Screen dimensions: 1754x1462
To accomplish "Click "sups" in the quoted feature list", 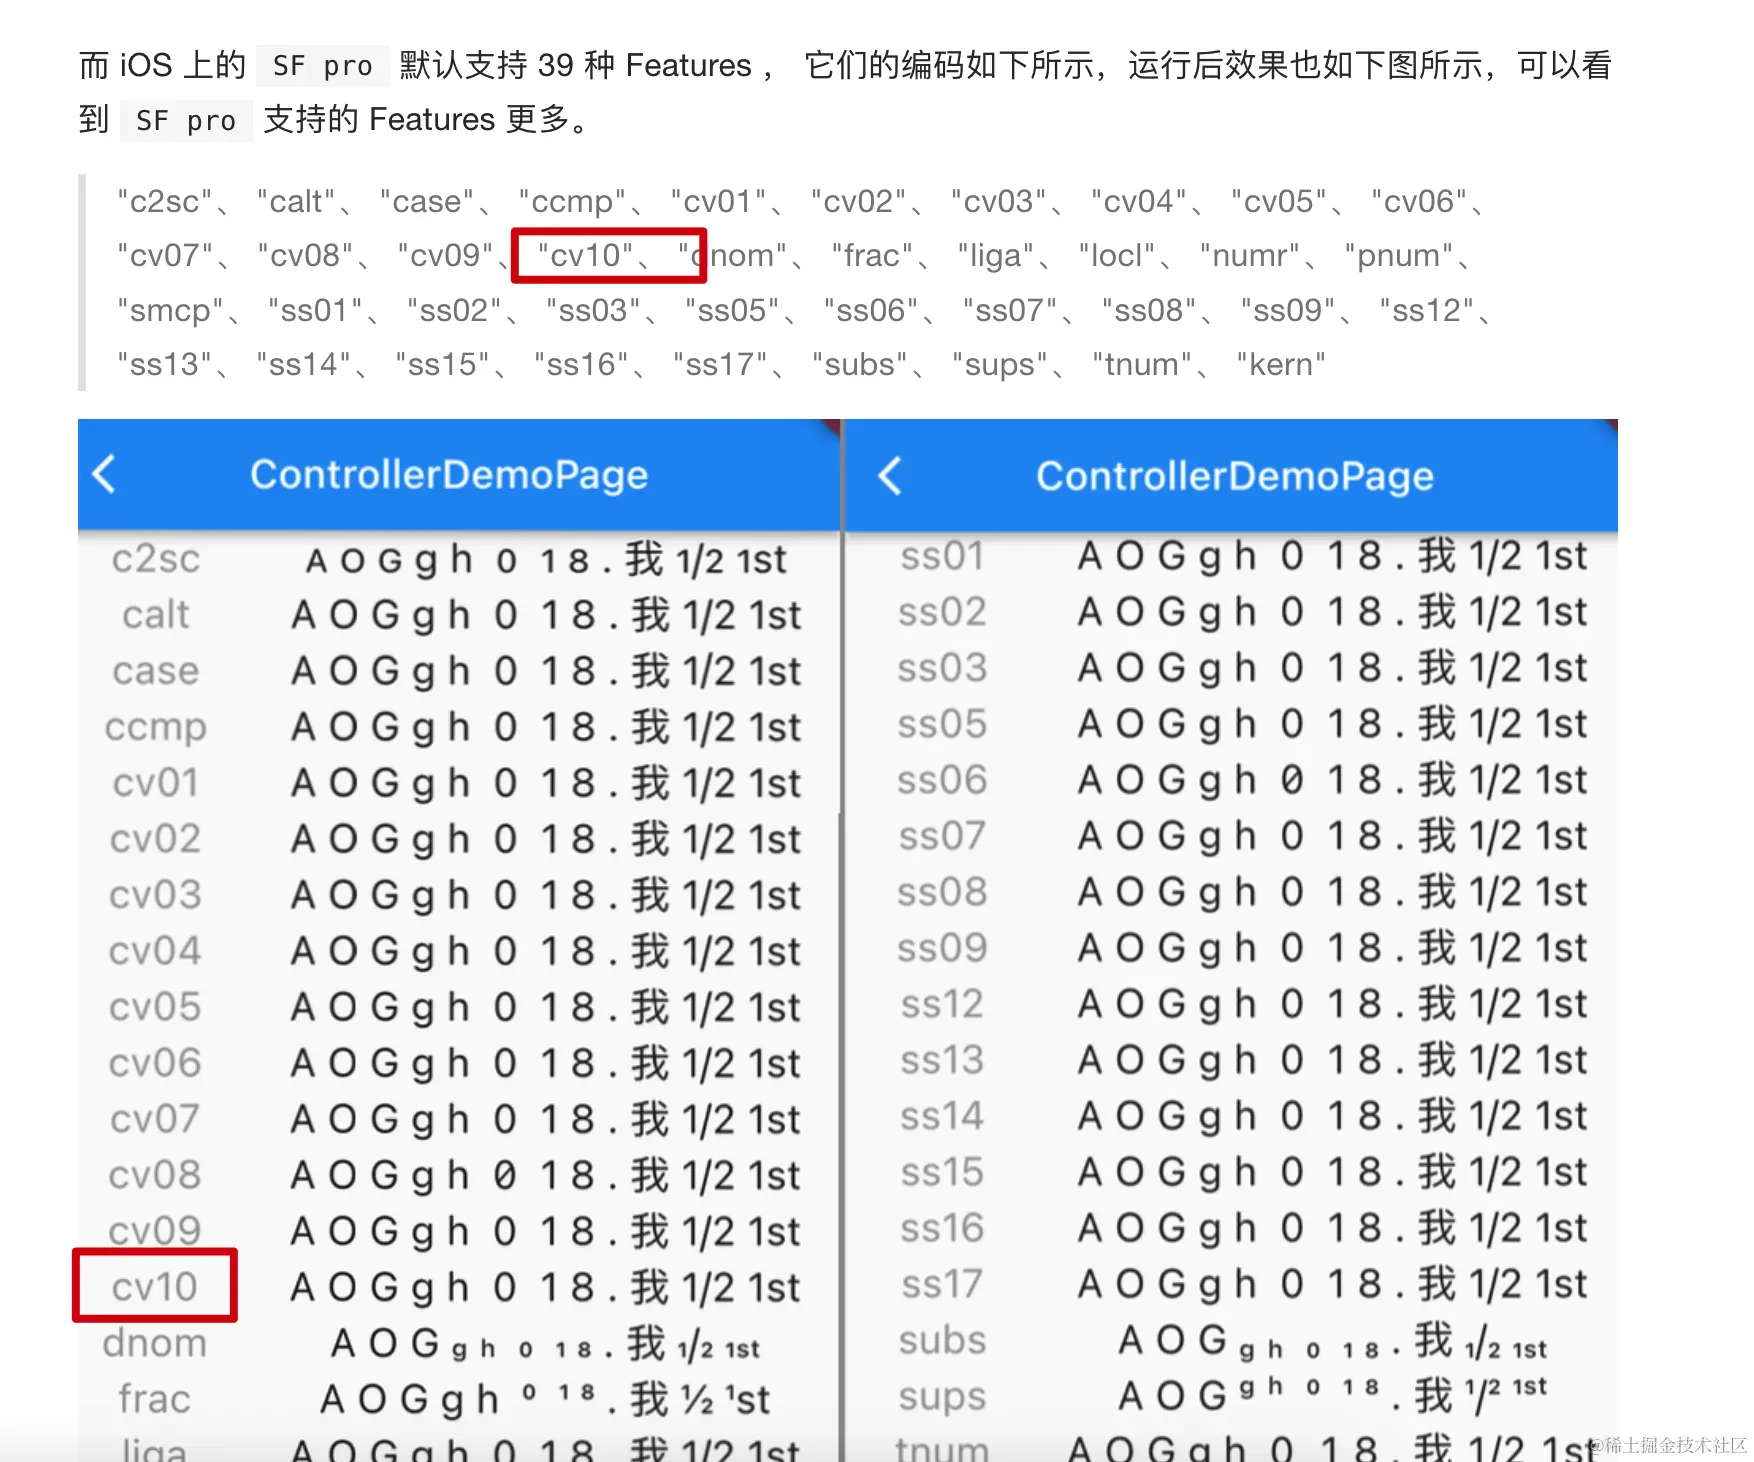I will click(1000, 365).
